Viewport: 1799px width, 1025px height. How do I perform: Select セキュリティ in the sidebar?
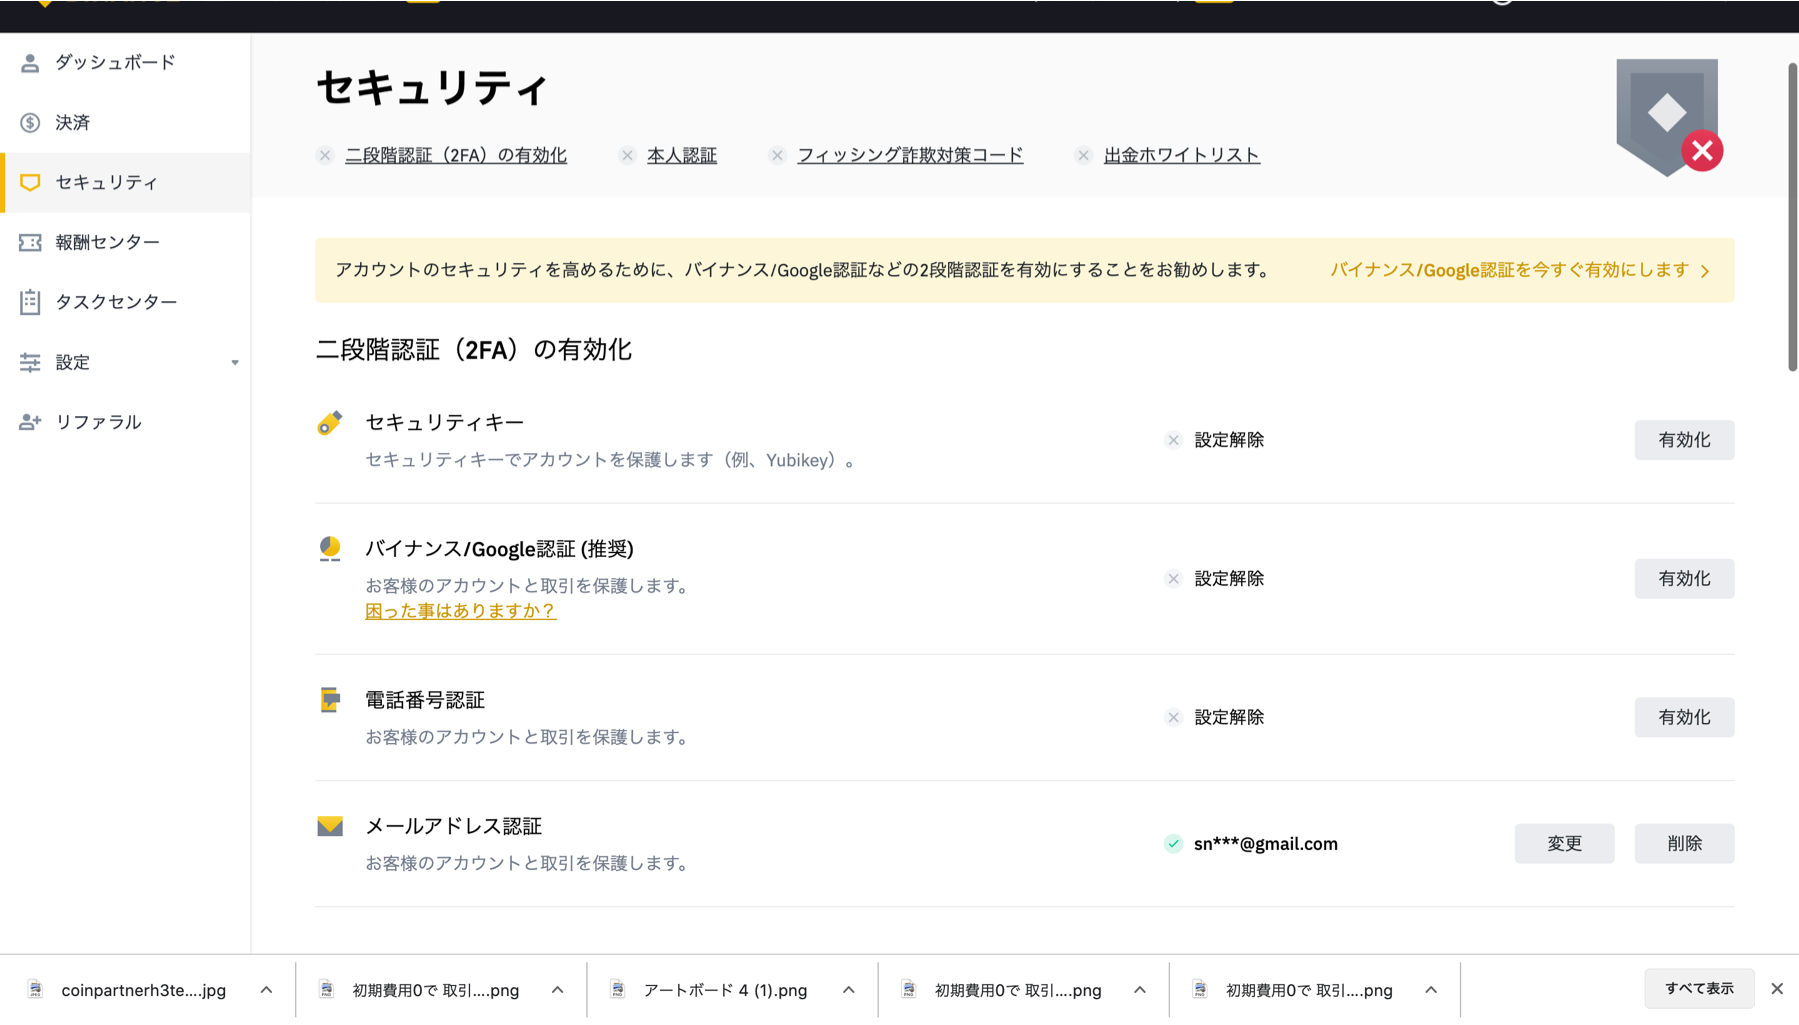(x=125, y=183)
